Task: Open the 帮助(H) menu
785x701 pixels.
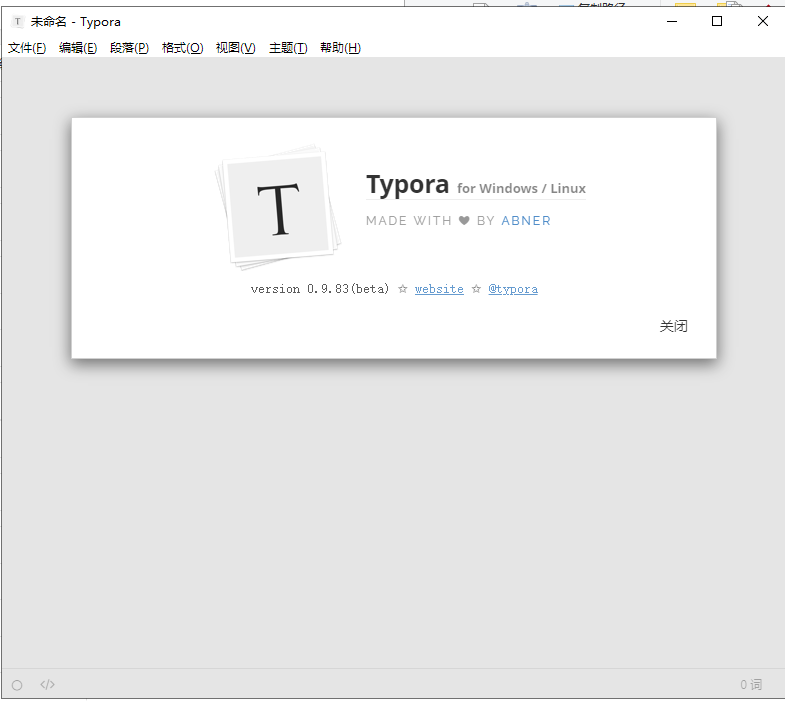Action: pyautogui.click(x=340, y=48)
